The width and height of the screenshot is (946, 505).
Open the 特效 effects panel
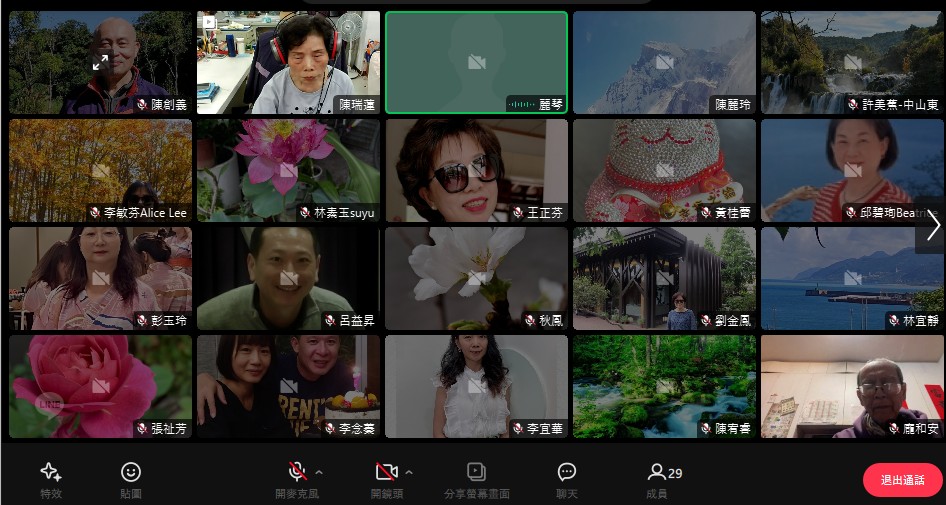[x=51, y=478]
